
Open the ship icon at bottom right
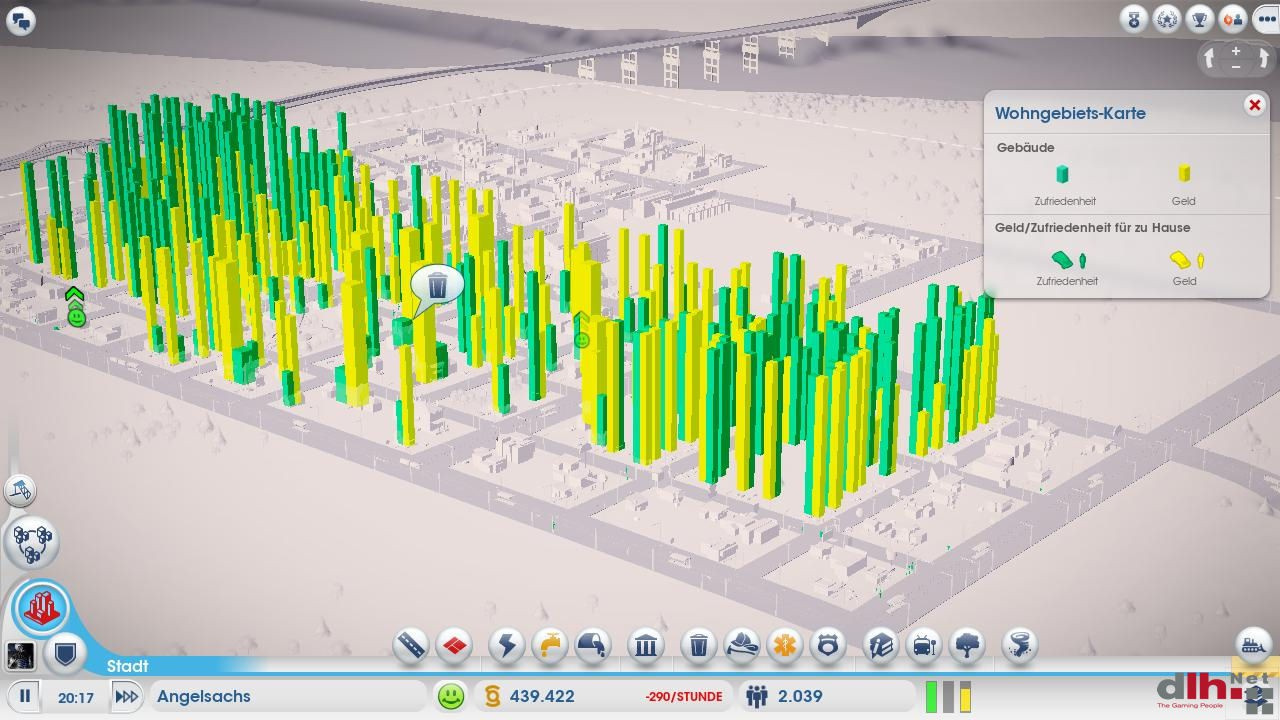point(1254,645)
